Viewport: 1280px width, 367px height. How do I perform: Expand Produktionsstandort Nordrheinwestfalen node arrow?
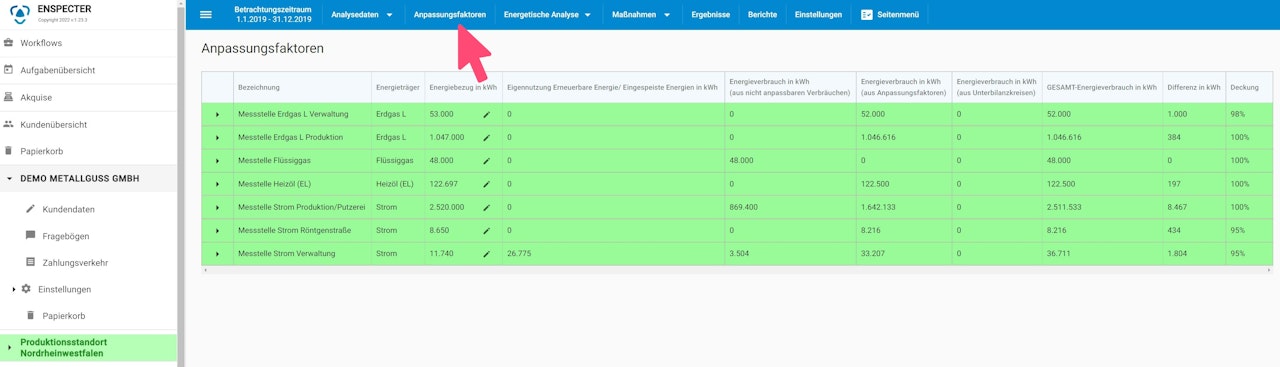[x=9, y=348]
